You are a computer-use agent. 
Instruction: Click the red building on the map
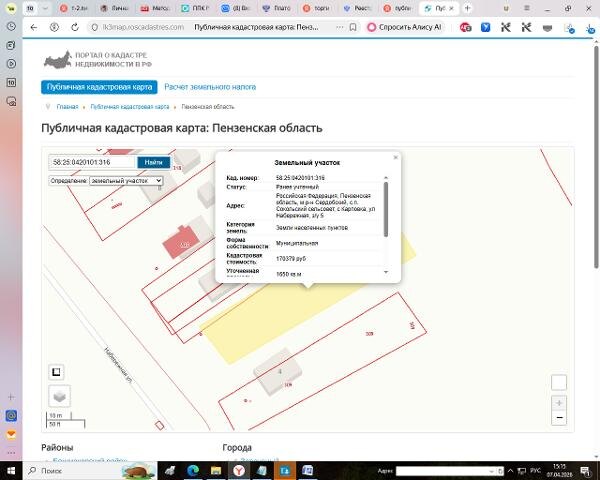(181, 243)
